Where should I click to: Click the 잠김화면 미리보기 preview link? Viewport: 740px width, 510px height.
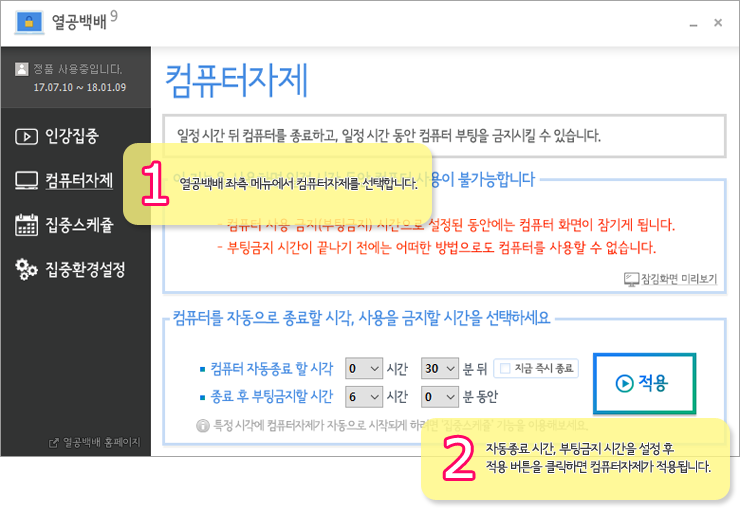point(679,279)
